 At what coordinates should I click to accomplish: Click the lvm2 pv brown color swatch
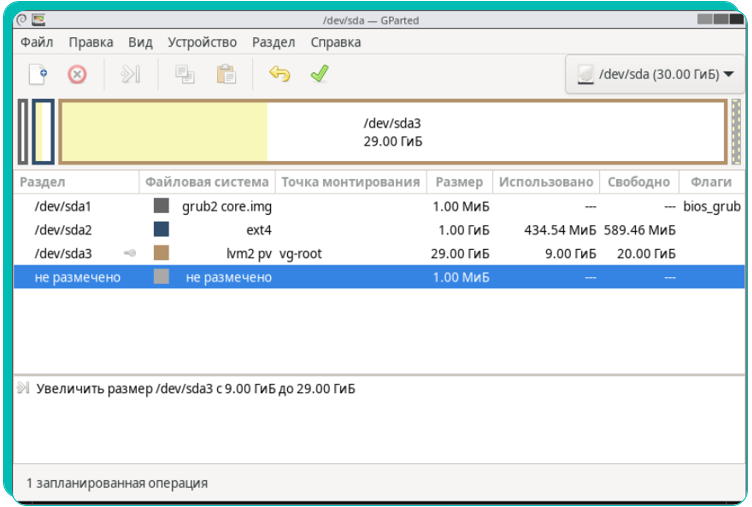(161, 253)
